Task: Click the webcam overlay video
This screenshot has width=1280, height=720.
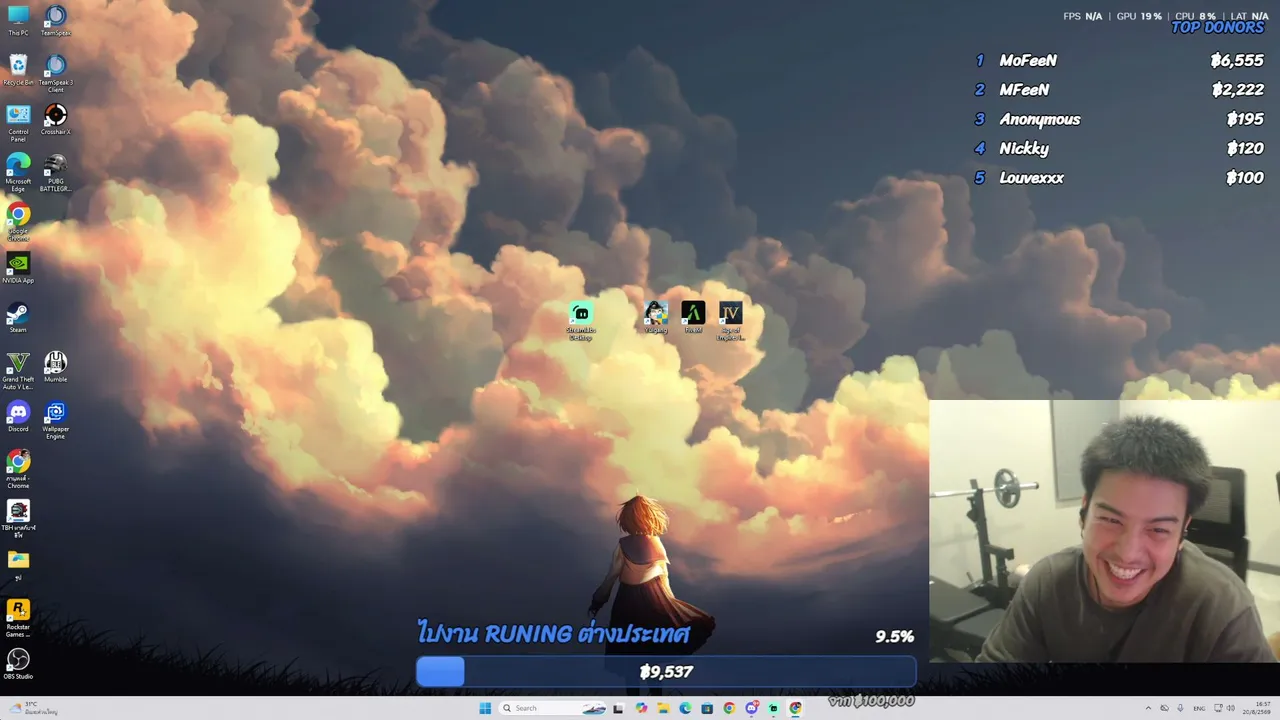Action: click(x=1104, y=531)
